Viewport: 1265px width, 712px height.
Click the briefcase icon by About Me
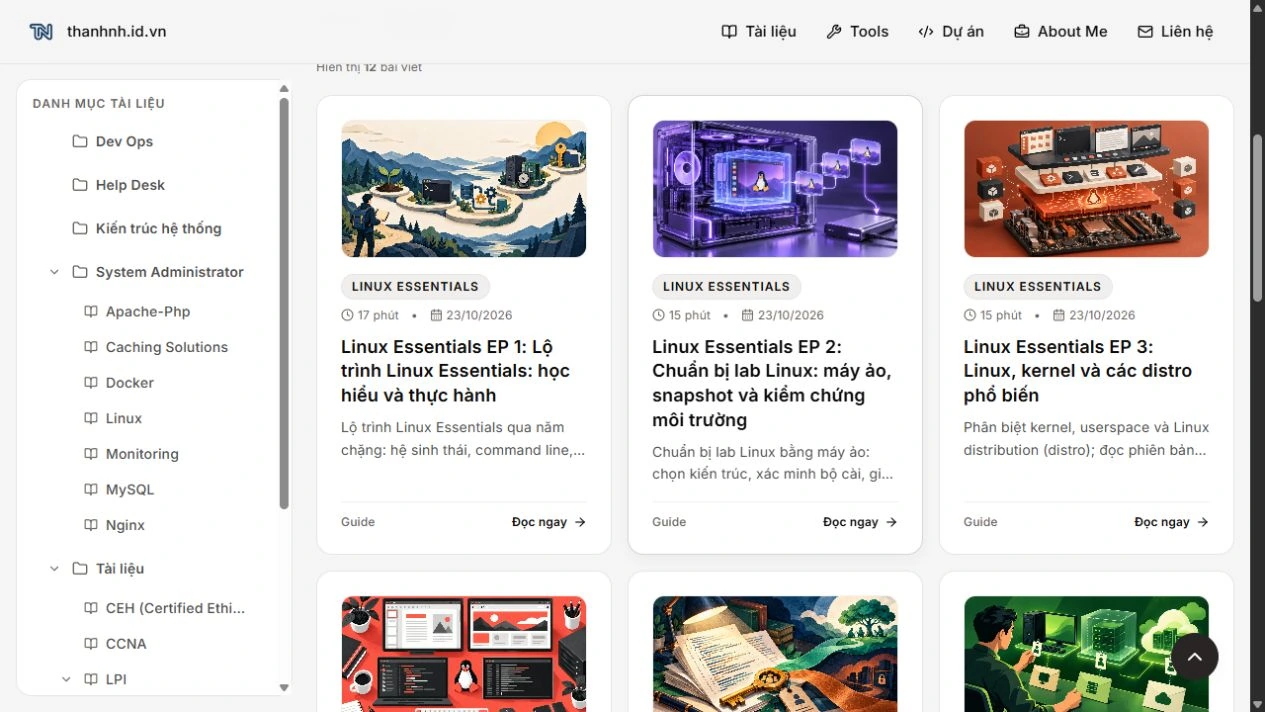[x=1022, y=32]
